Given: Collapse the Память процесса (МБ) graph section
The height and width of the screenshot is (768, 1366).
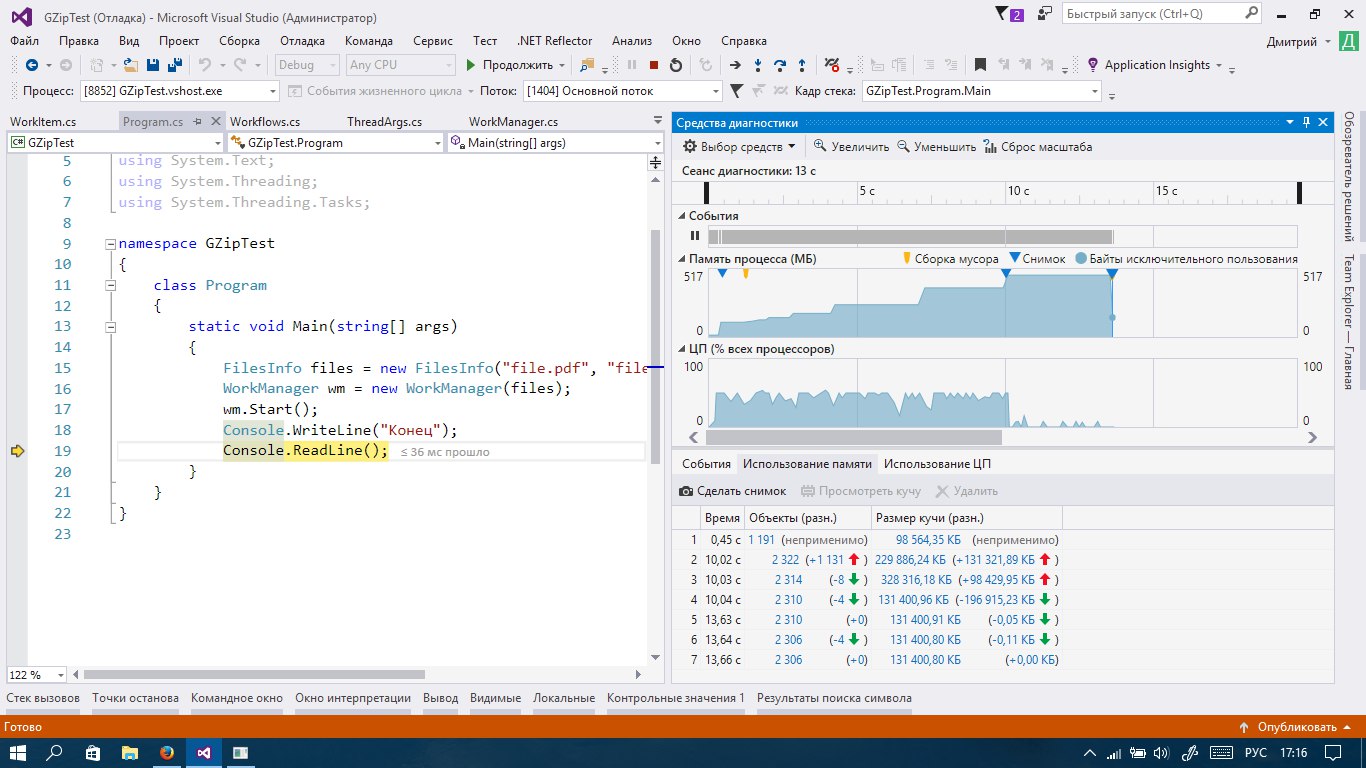Looking at the screenshot, I should pyautogui.click(x=682, y=259).
